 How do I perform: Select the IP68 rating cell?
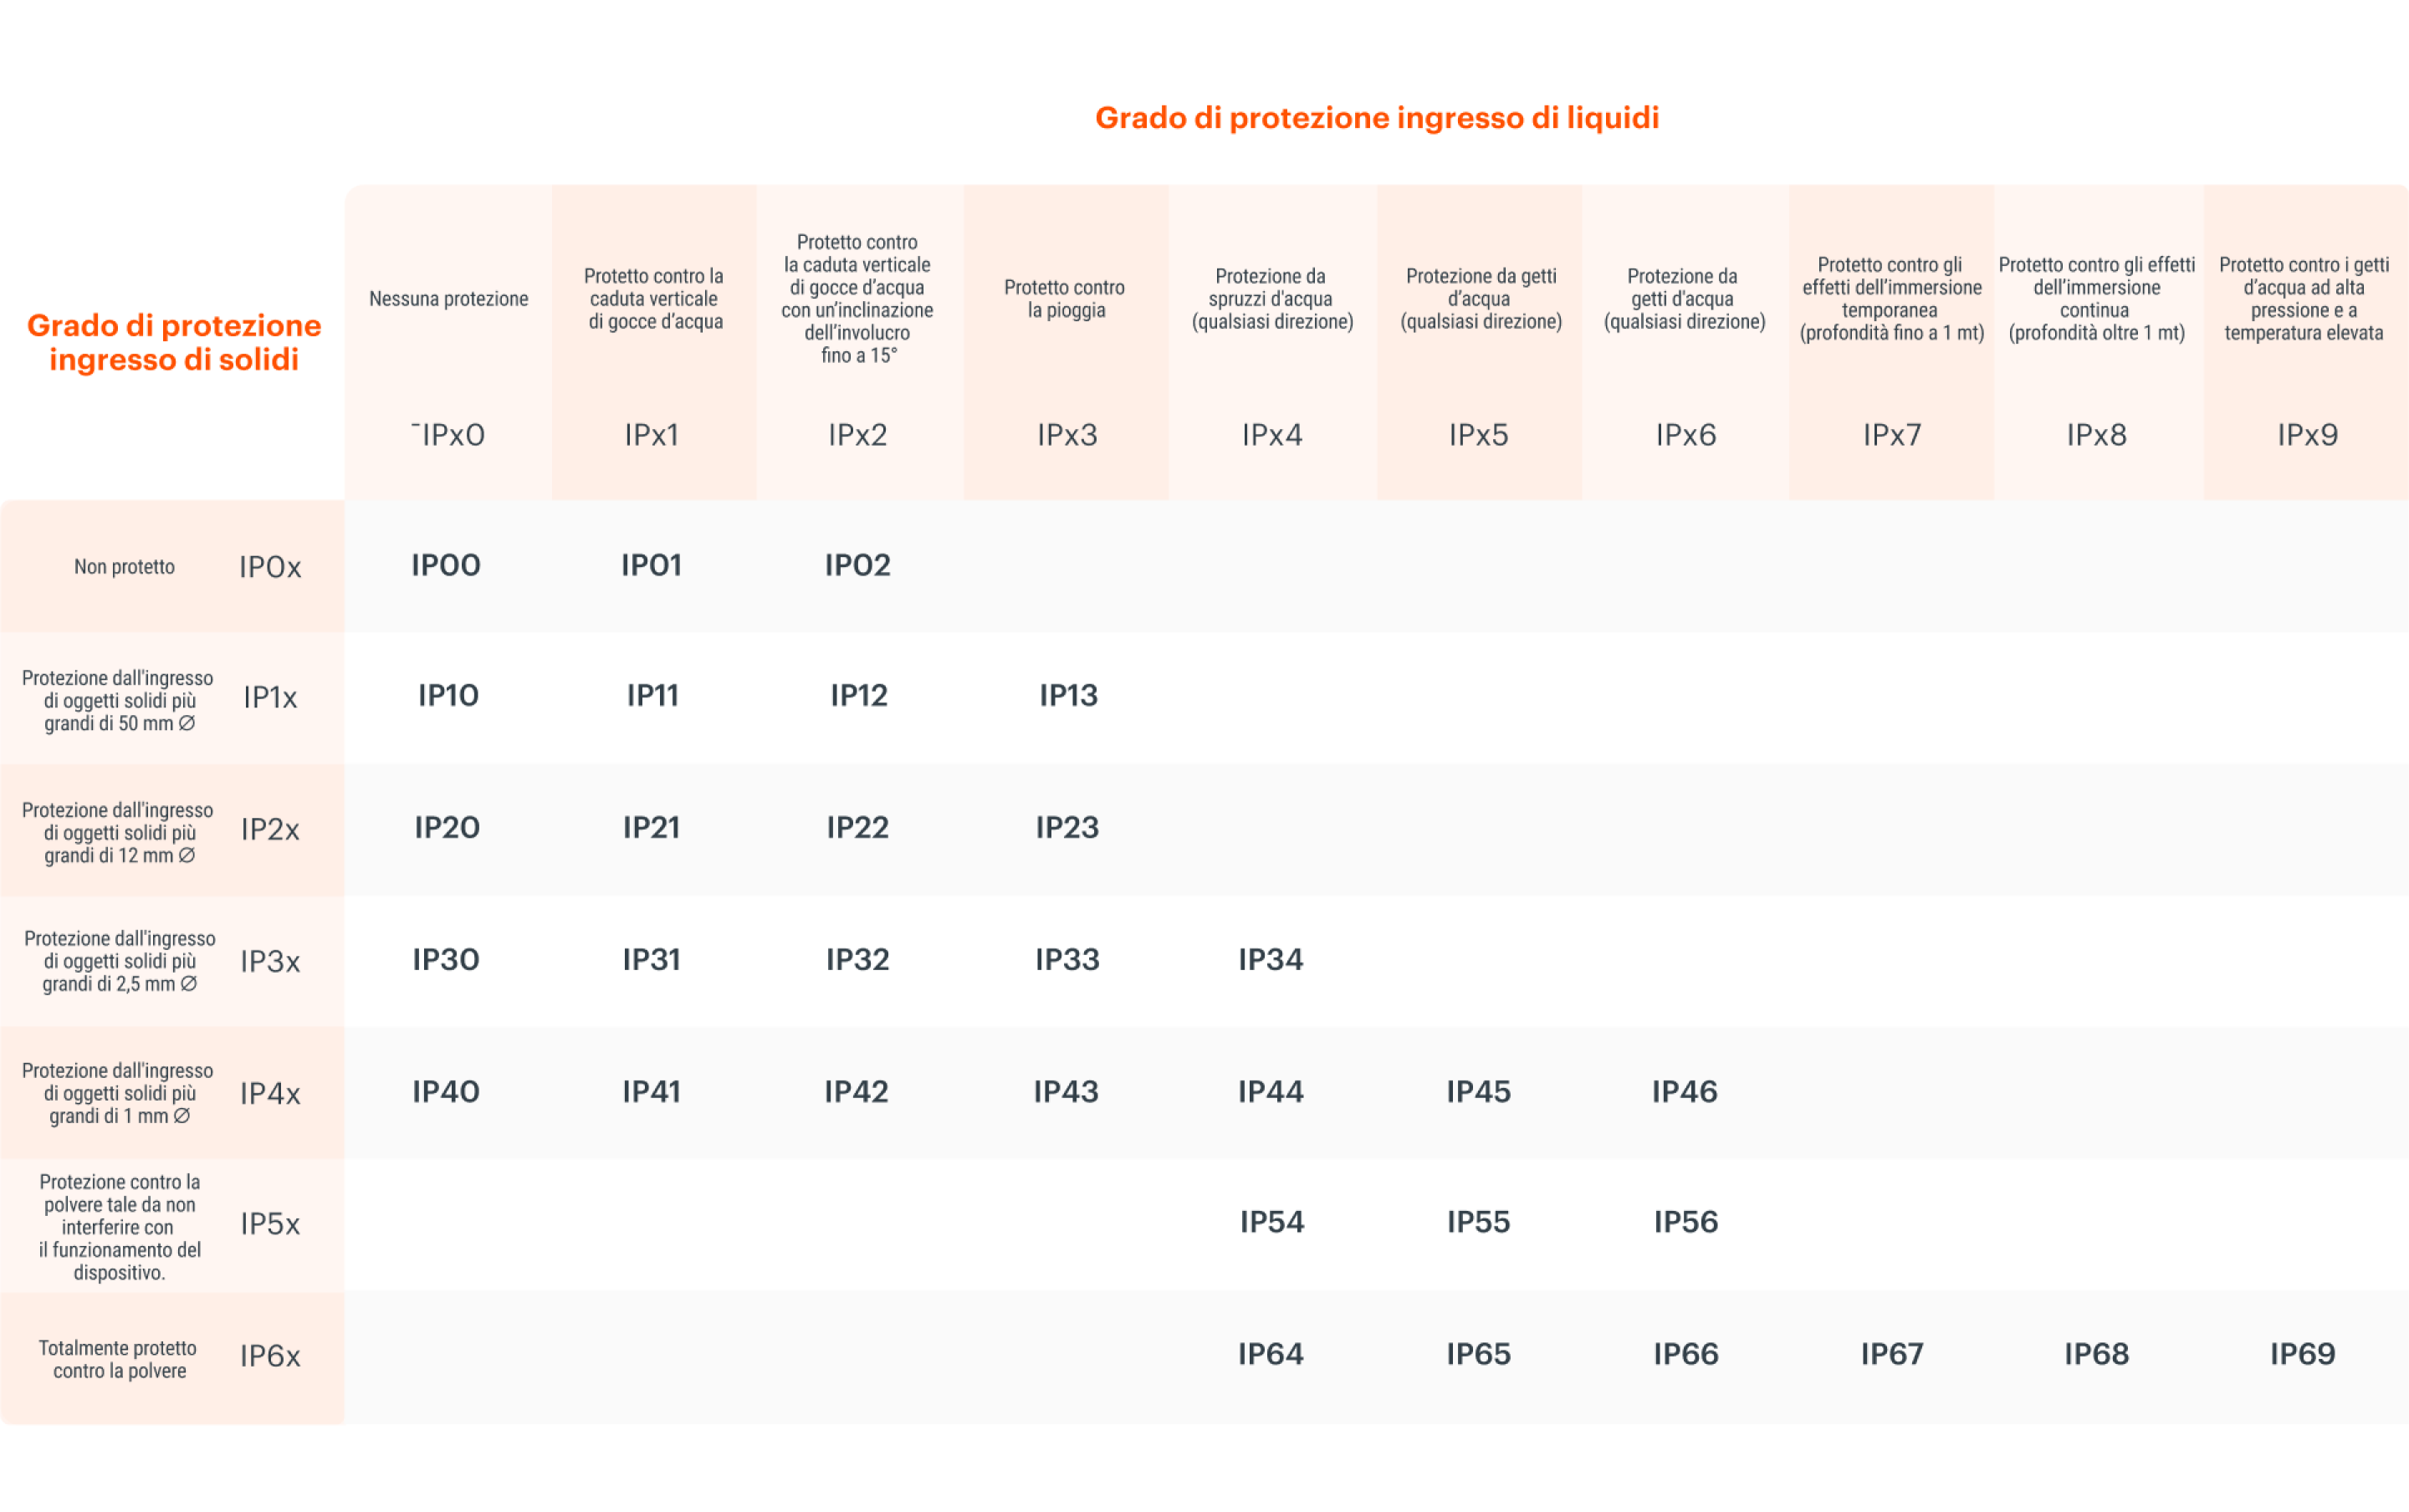pyautogui.click(x=2096, y=1354)
